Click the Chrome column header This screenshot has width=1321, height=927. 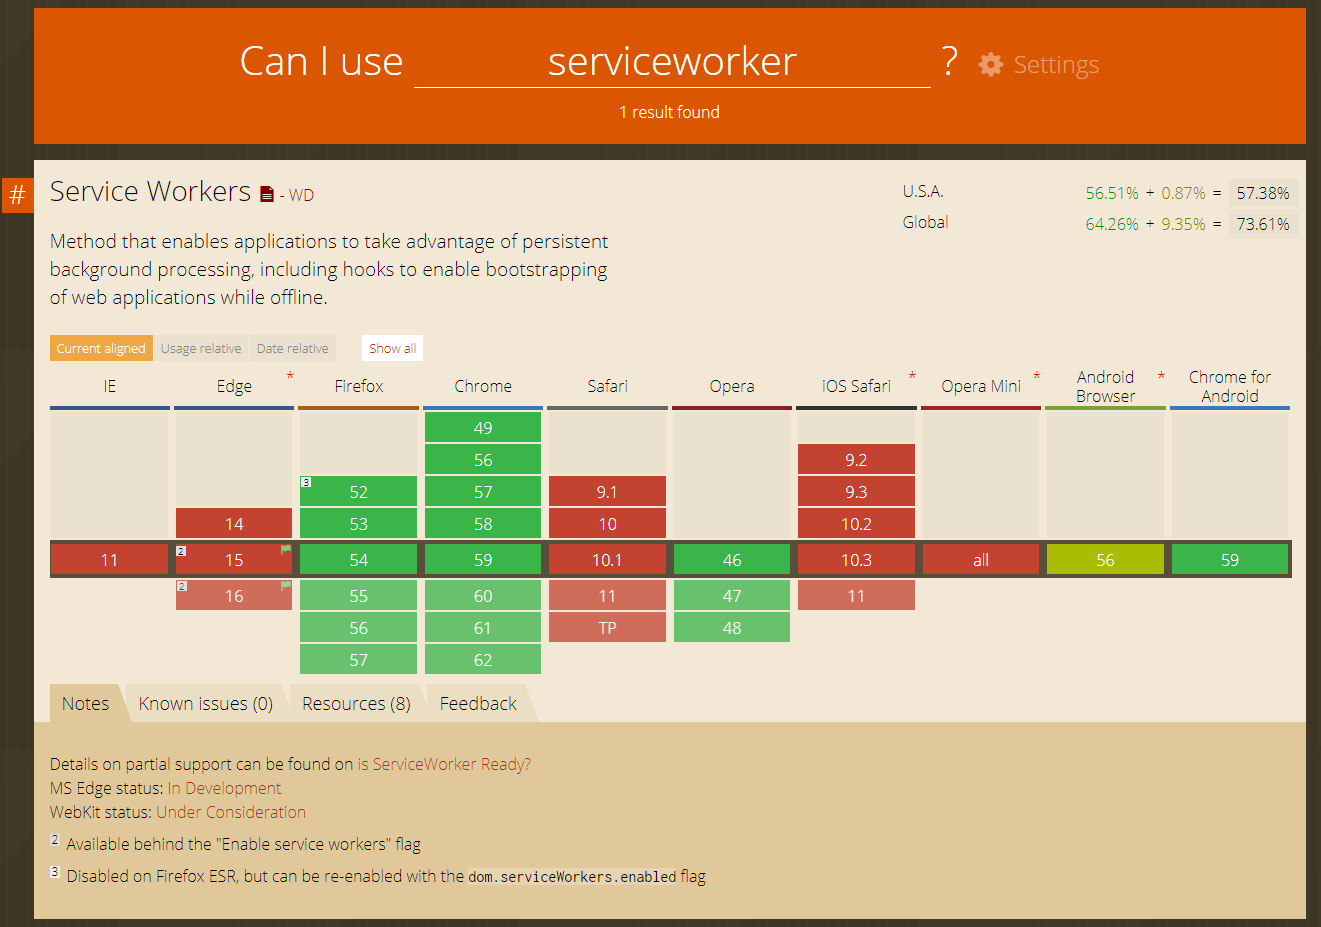[x=483, y=386]
